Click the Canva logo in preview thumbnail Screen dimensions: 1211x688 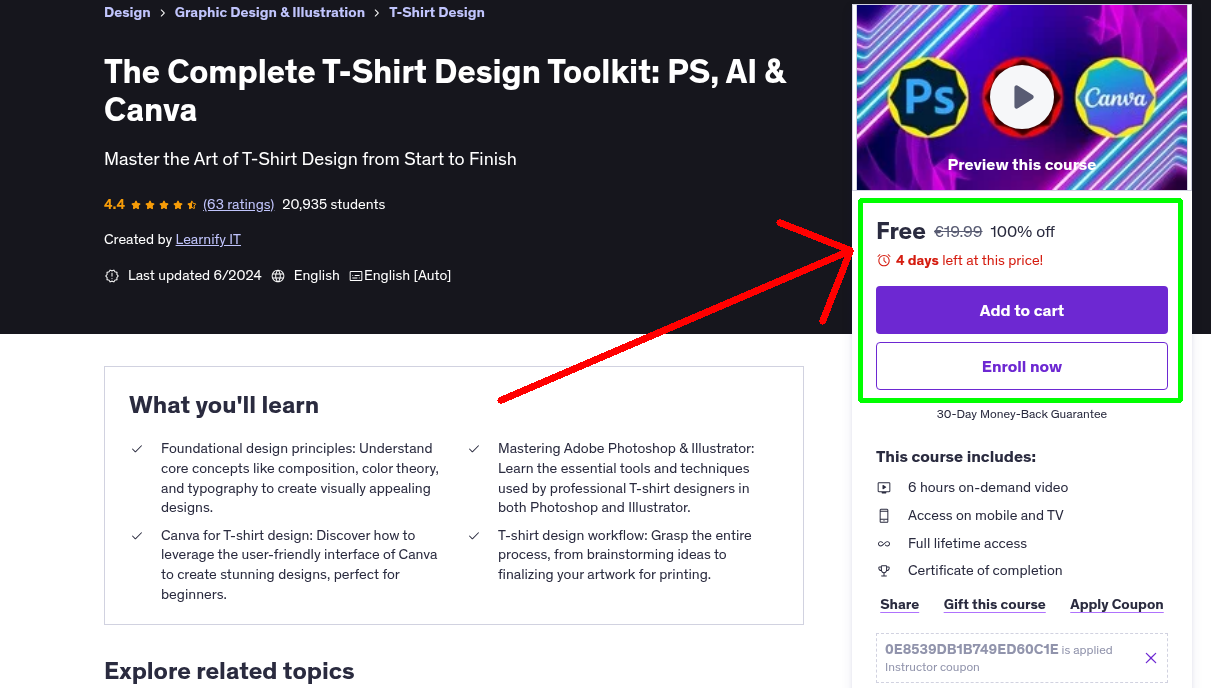[x=1116, y=98]
